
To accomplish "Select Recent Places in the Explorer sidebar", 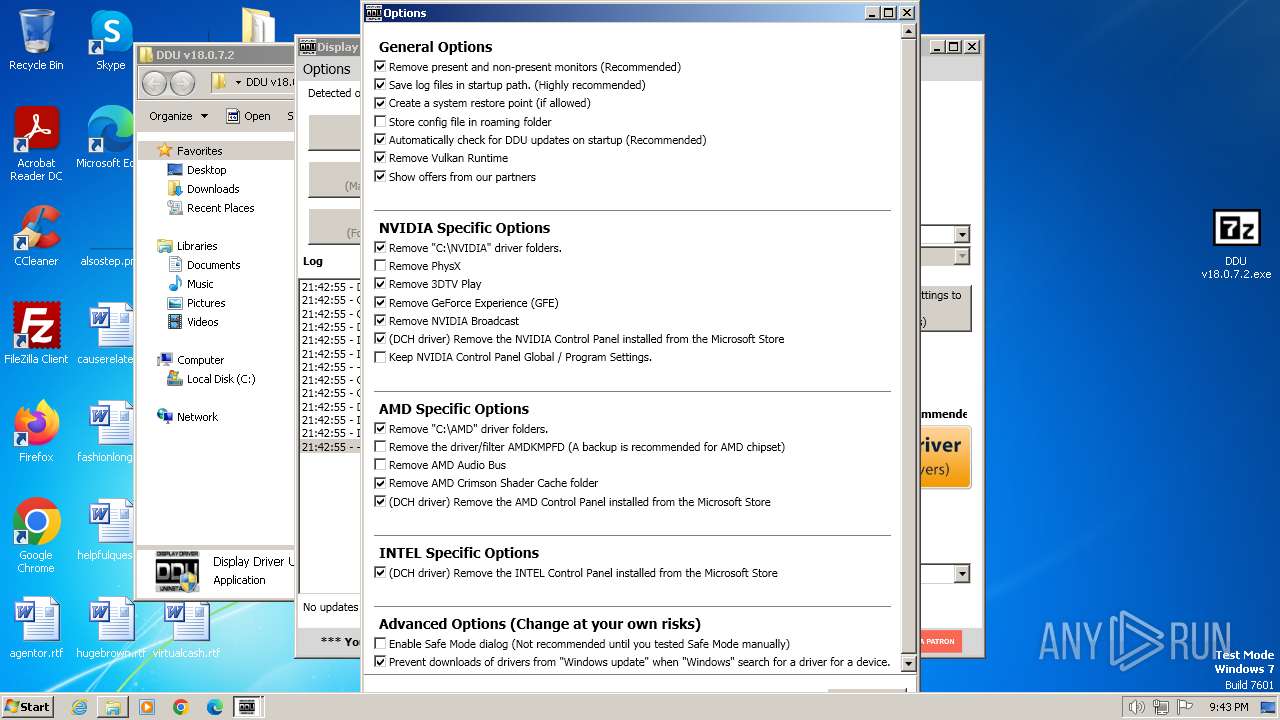I will 220,208.
